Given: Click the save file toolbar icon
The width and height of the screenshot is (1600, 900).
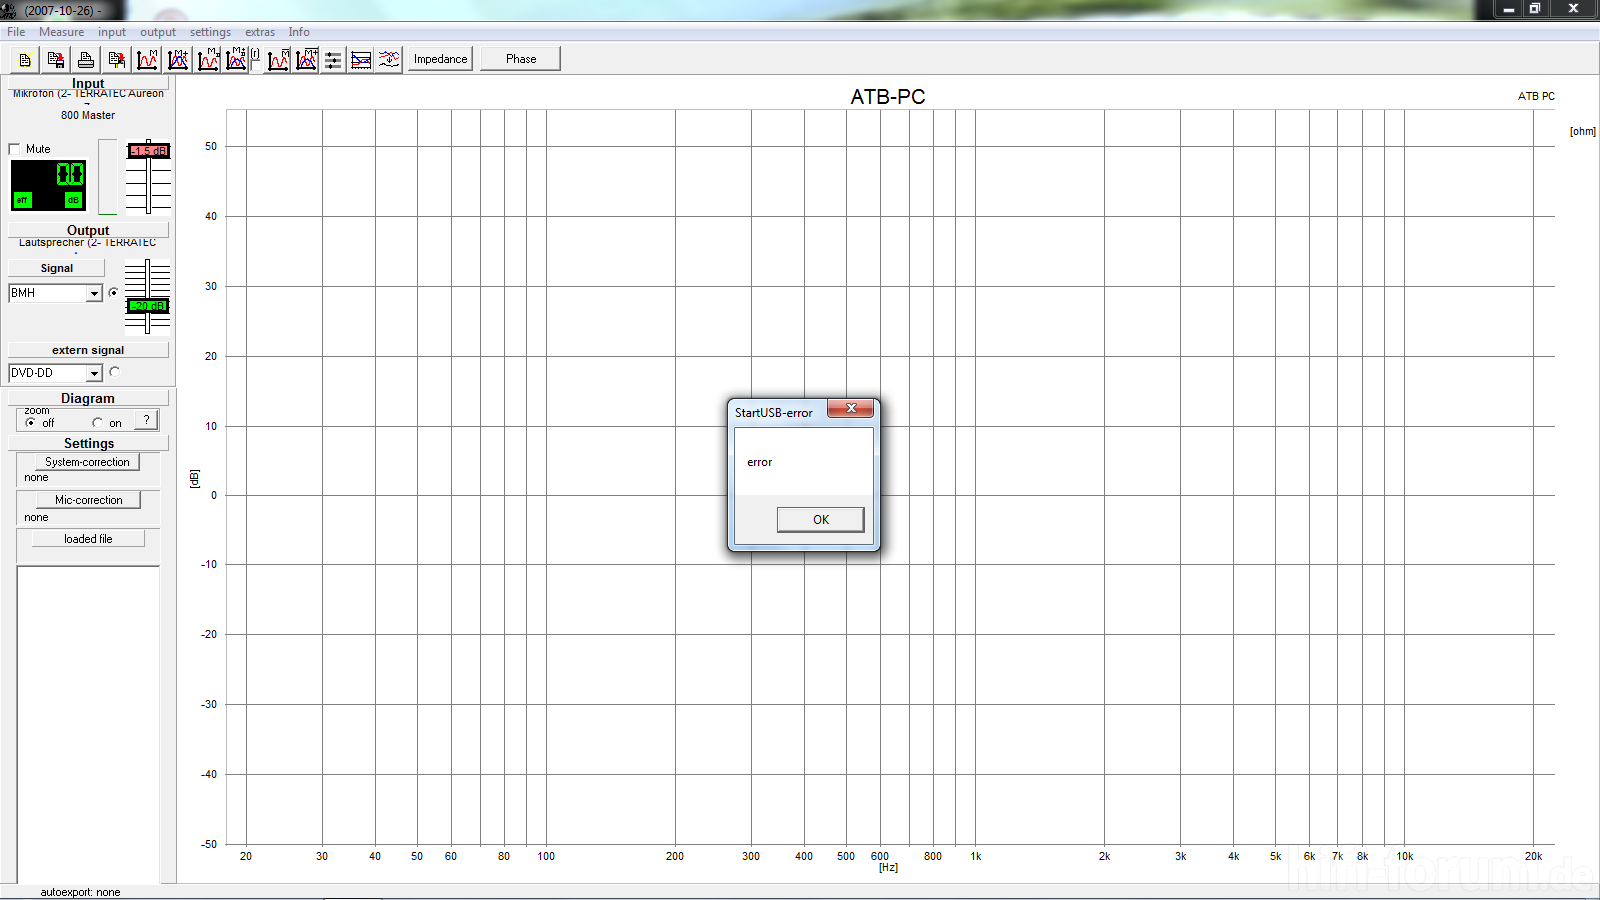Looking at the screenshot, I should (x=56, y=60).
